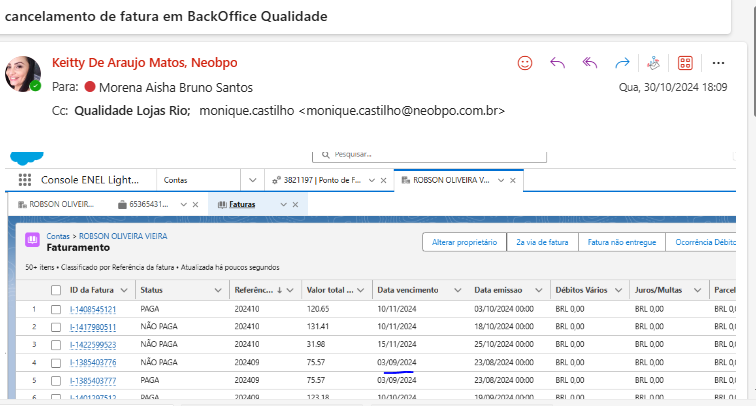Image resolution: width=756 pixels, height=406 pixels.
Task: Close the ROBSON OLIVEIRA V tab
Action: [x=513, y=180]
